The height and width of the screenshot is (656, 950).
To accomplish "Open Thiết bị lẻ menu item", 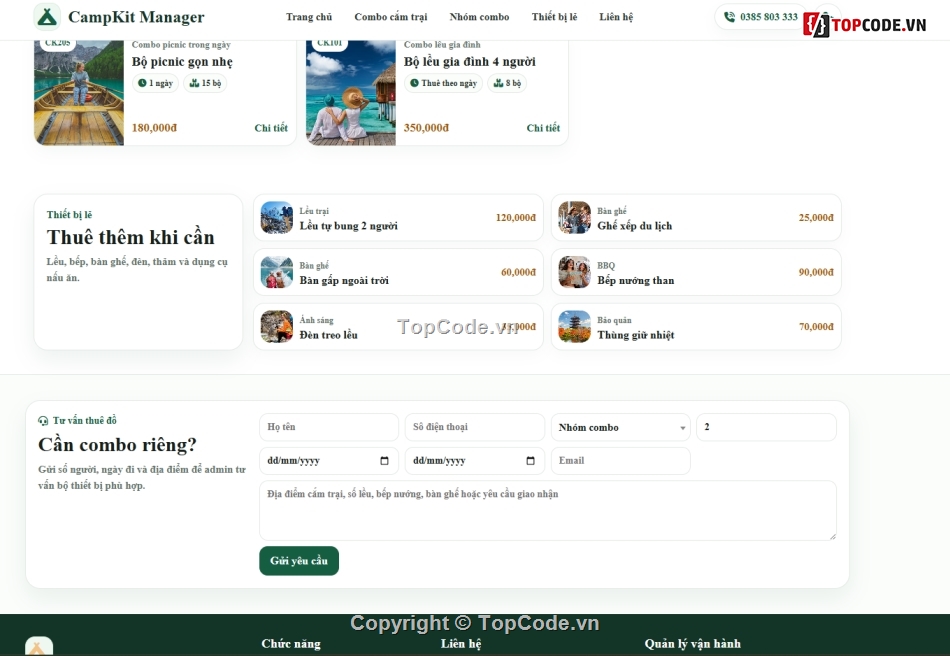I will point(554,17).
